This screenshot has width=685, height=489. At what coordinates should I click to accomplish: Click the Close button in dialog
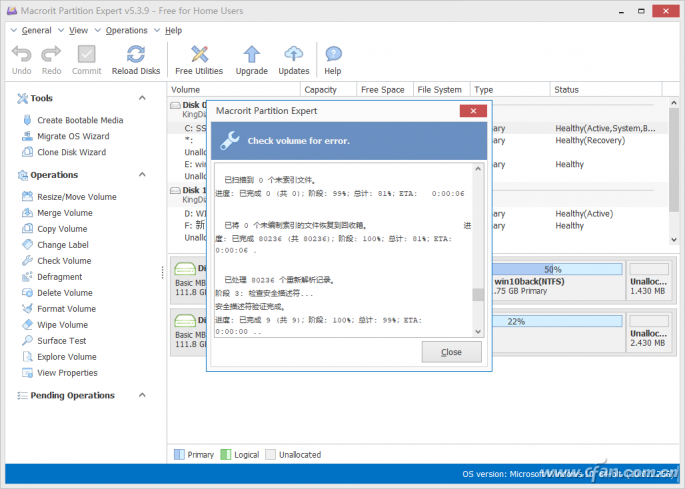[452, 352]
